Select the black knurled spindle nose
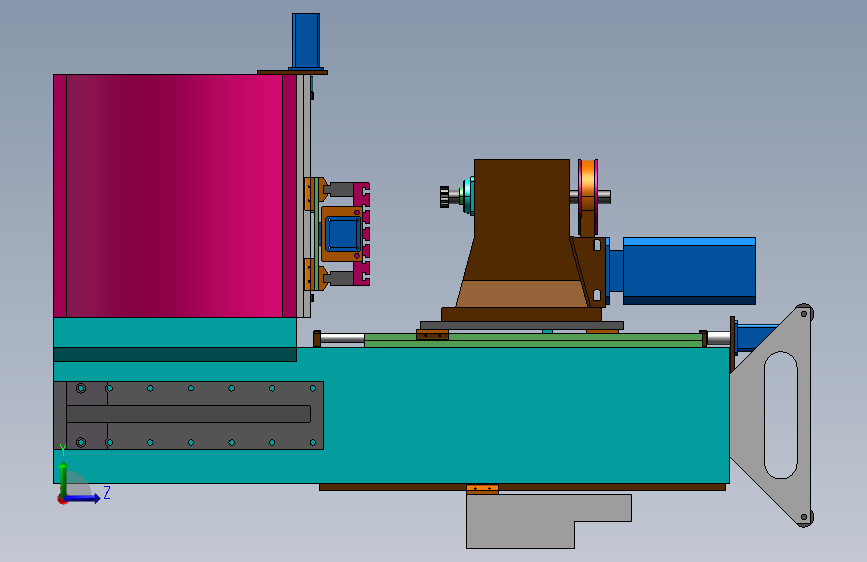Image resolution: width=867 pixels, height=562 pixels. (x=445, y=197)
